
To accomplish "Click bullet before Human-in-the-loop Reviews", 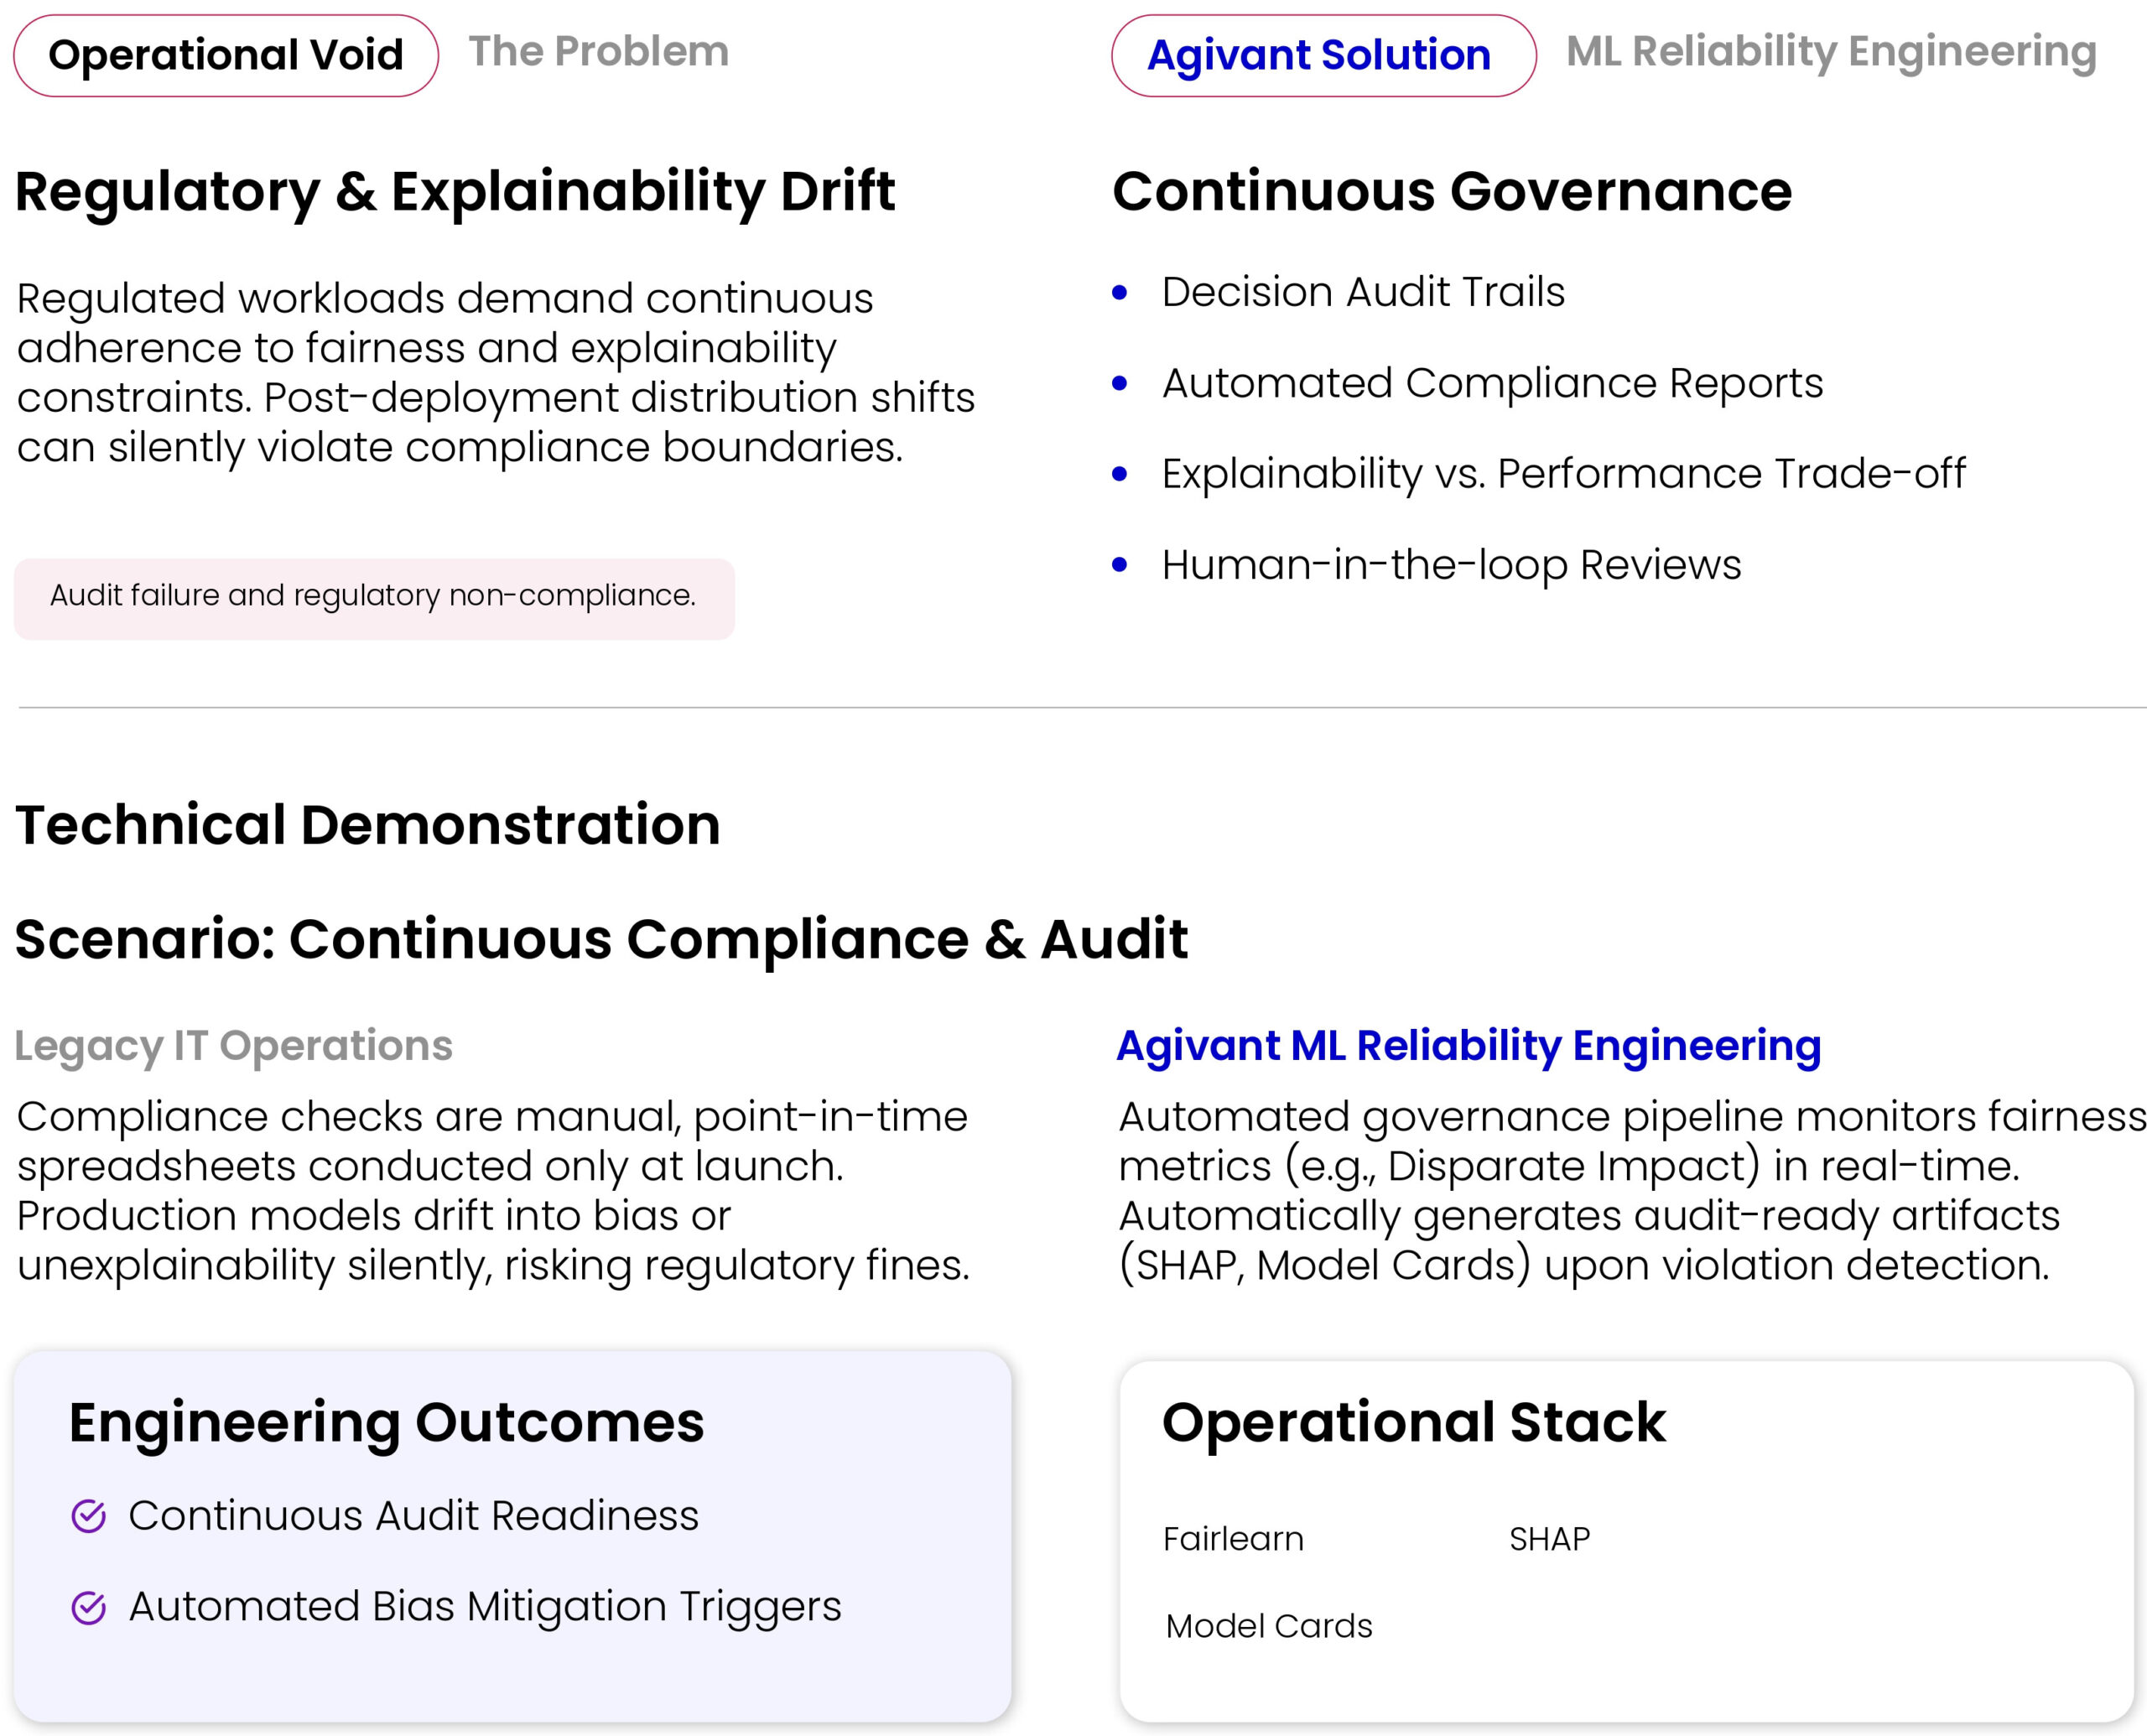I will [1119, 565].
